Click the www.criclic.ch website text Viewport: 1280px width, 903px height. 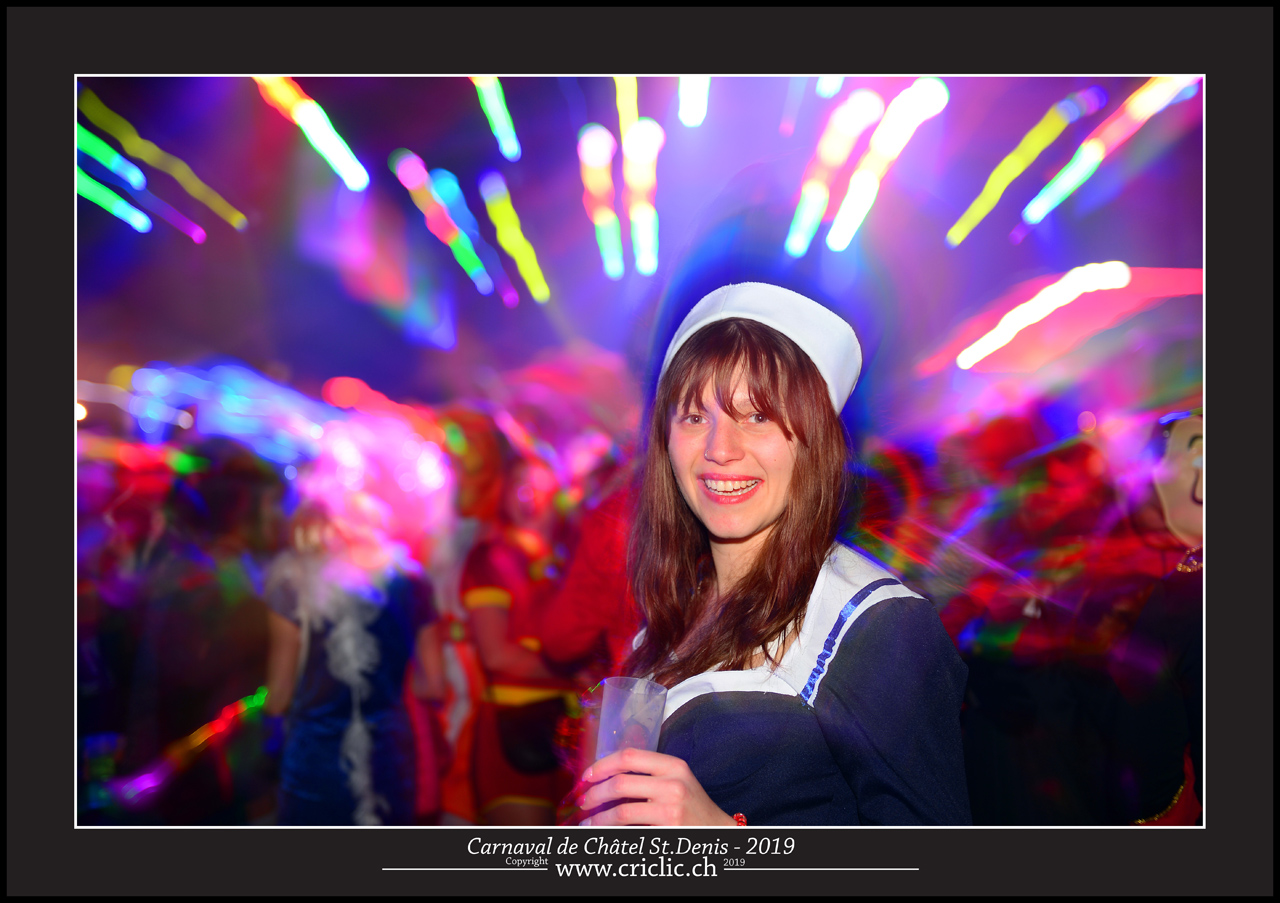coord(636,868)
